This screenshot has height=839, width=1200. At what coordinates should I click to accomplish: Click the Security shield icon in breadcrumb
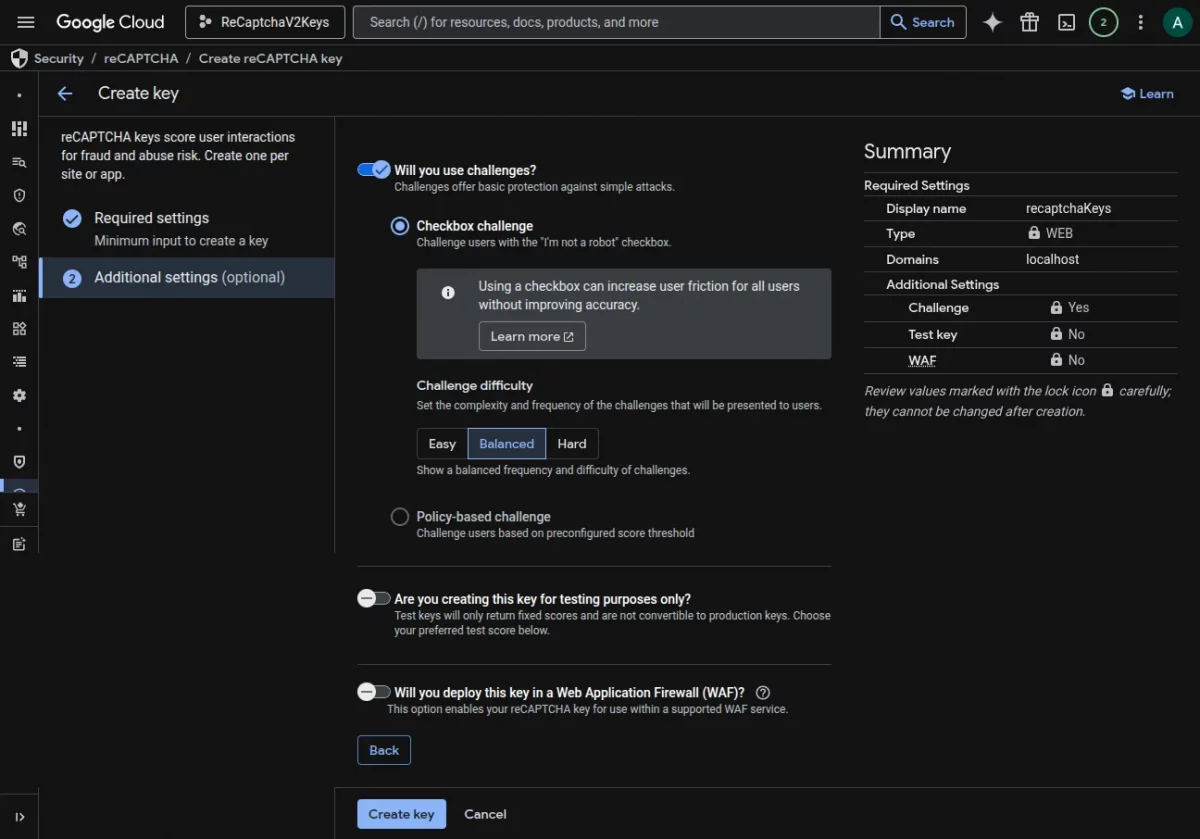coord(19,58)
